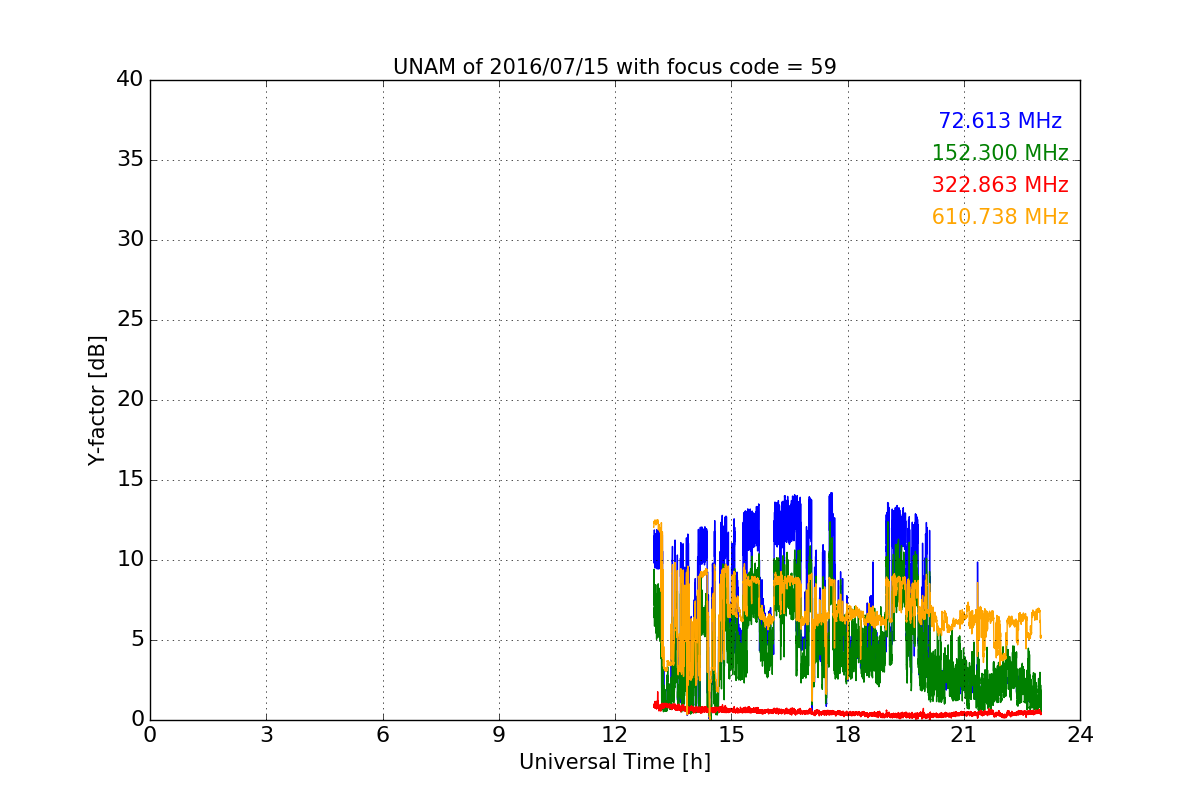This screenshot has width=1200, height=800.
Task: Select the 72.613 MHz legend label
Action: click(x=1000, y=121)
